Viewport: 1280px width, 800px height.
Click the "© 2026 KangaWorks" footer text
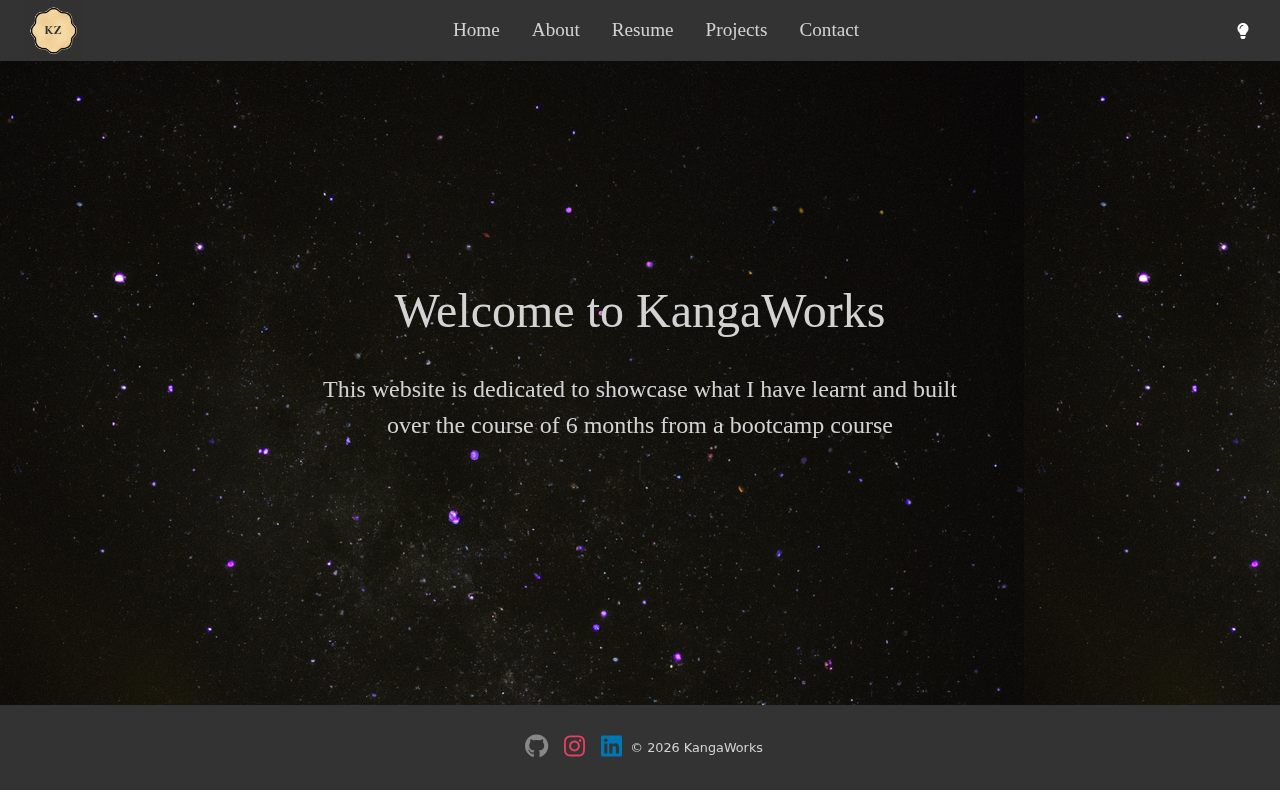coord(697,748)
